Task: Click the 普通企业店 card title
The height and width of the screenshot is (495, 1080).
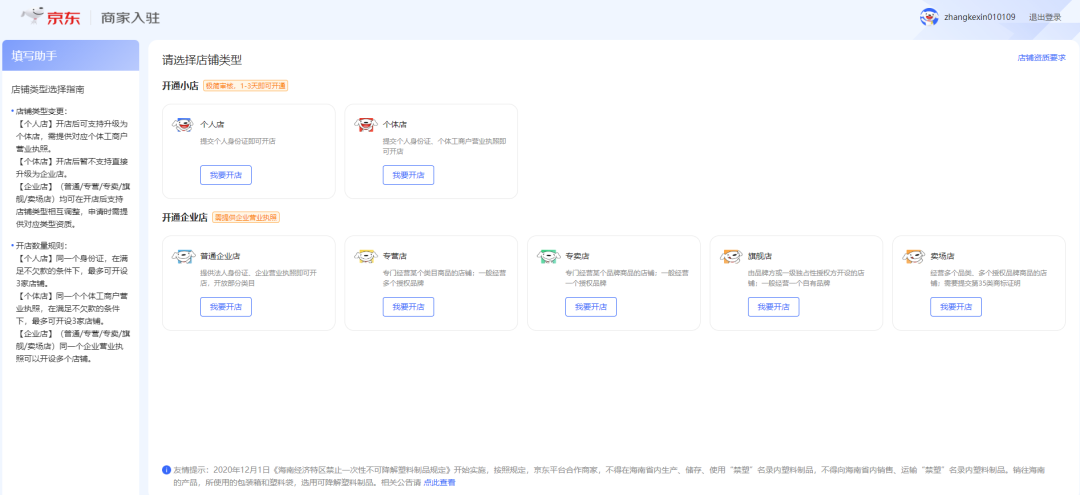Action: coord(220,256)
